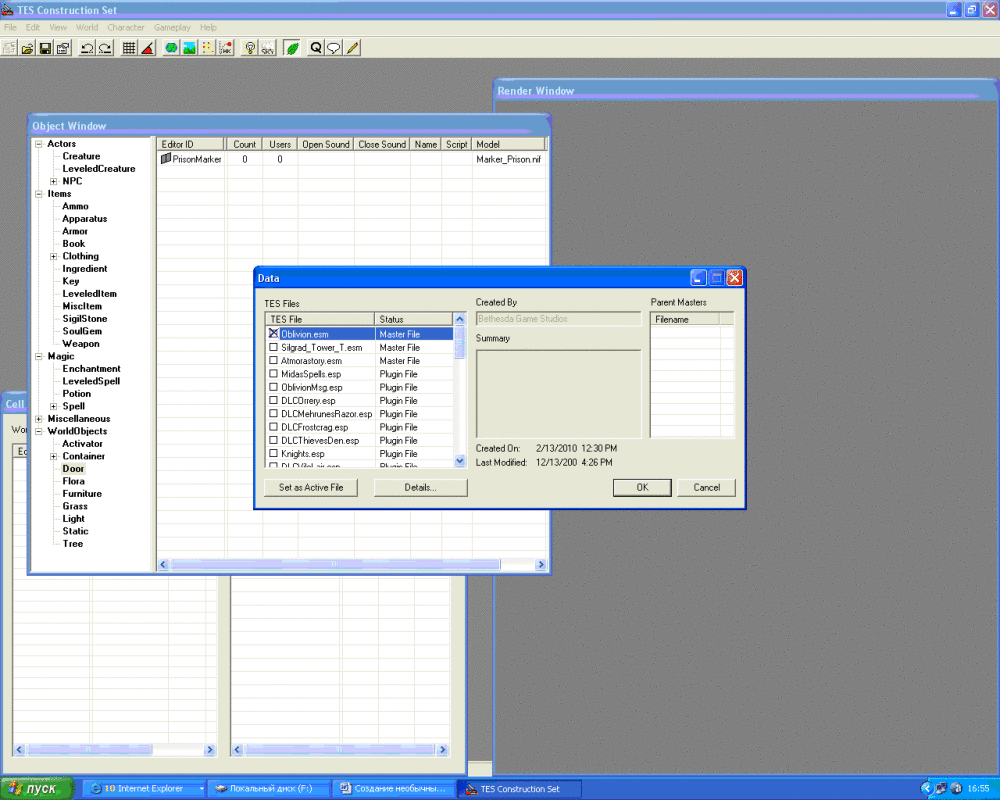The height and width of the screenshot is (800, 1000).
Task: Tick the DLCMehrunesRazor.esp checkbox
Action: [274, 413]
